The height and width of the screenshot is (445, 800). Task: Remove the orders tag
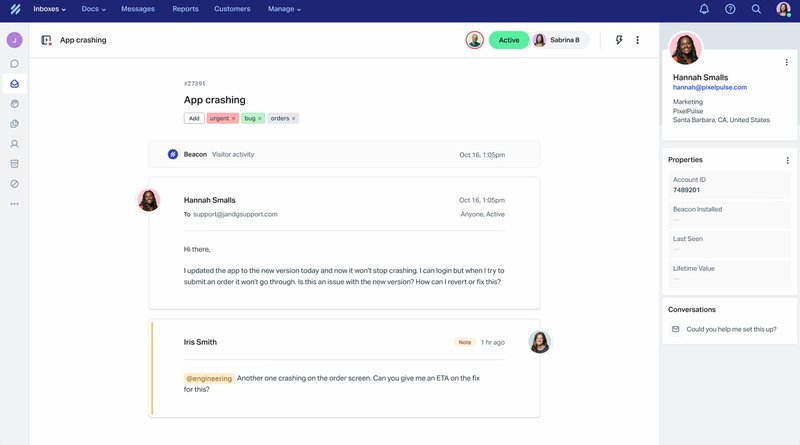click(x=293, y=118)
